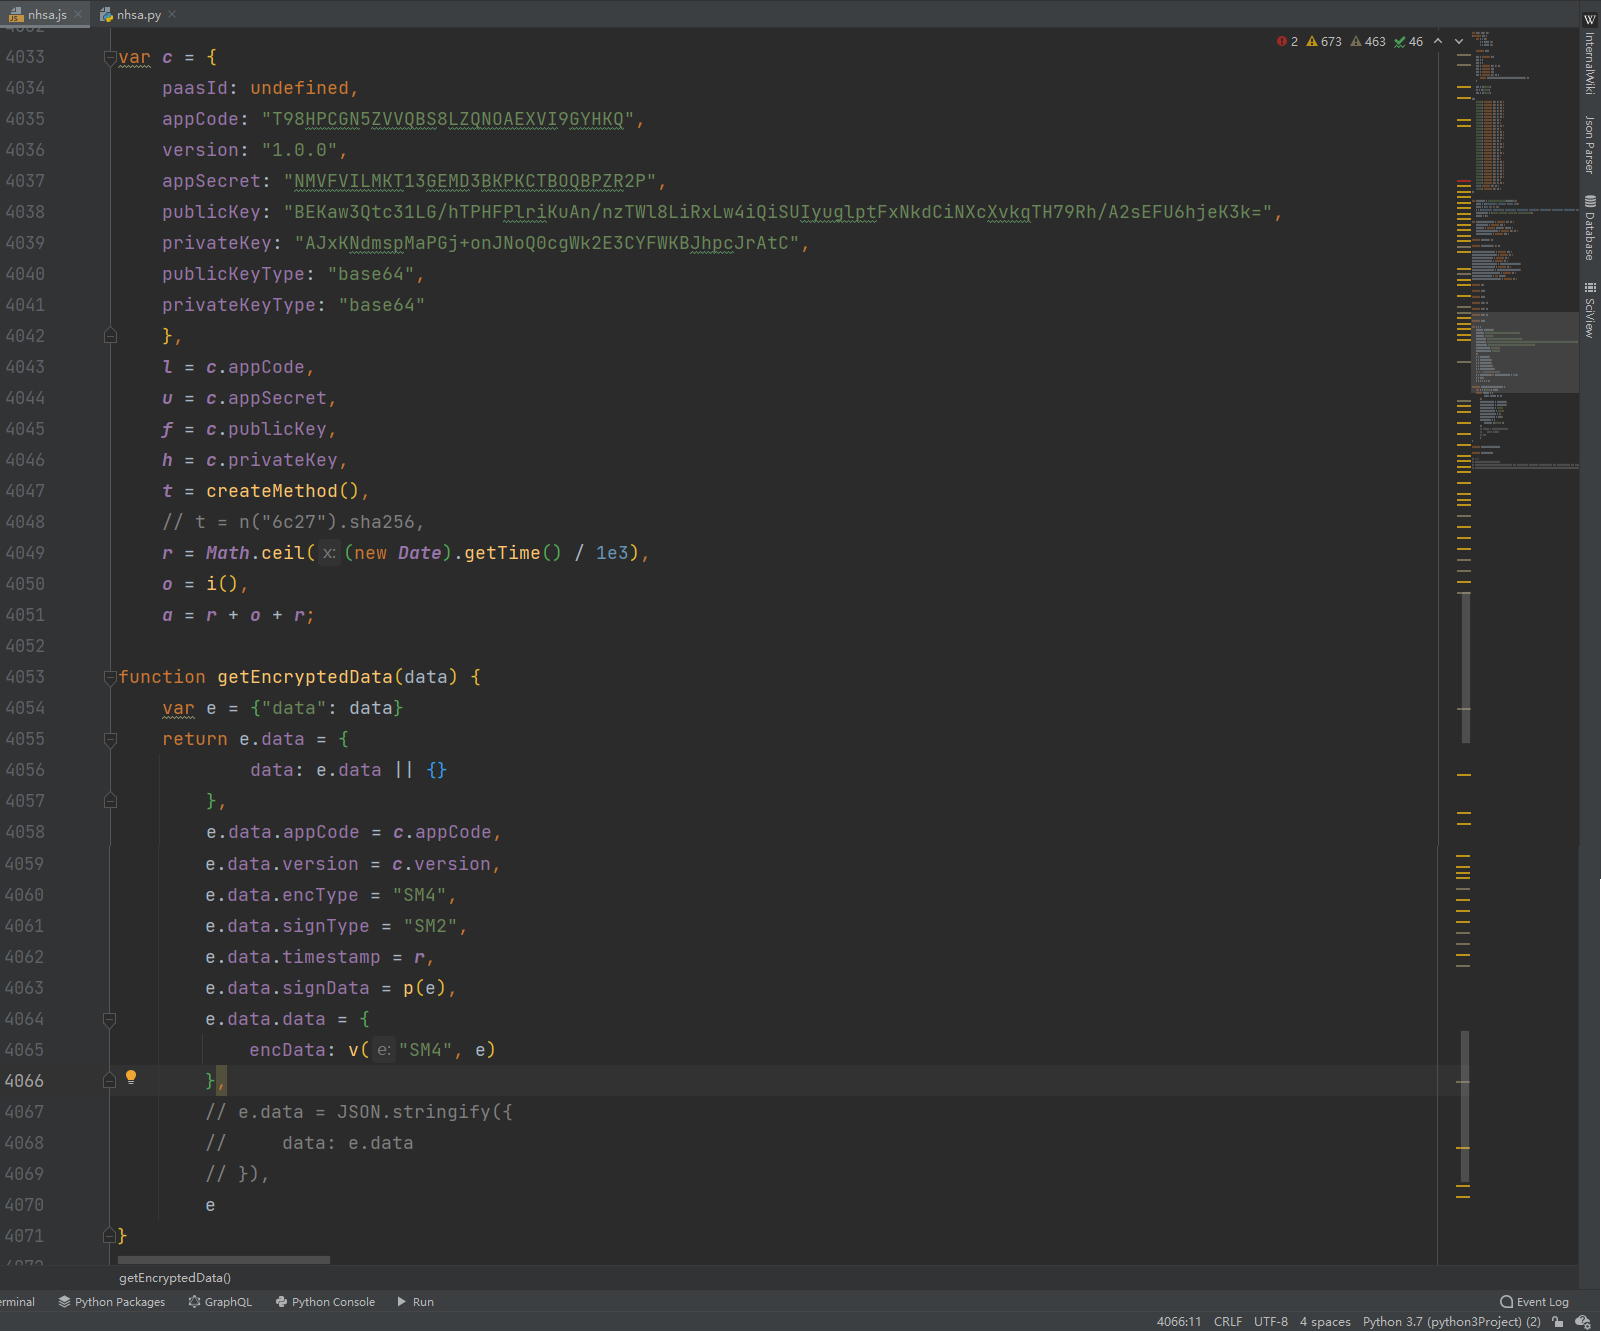Open the Python 3.7 interpreter selector

1452,1322
